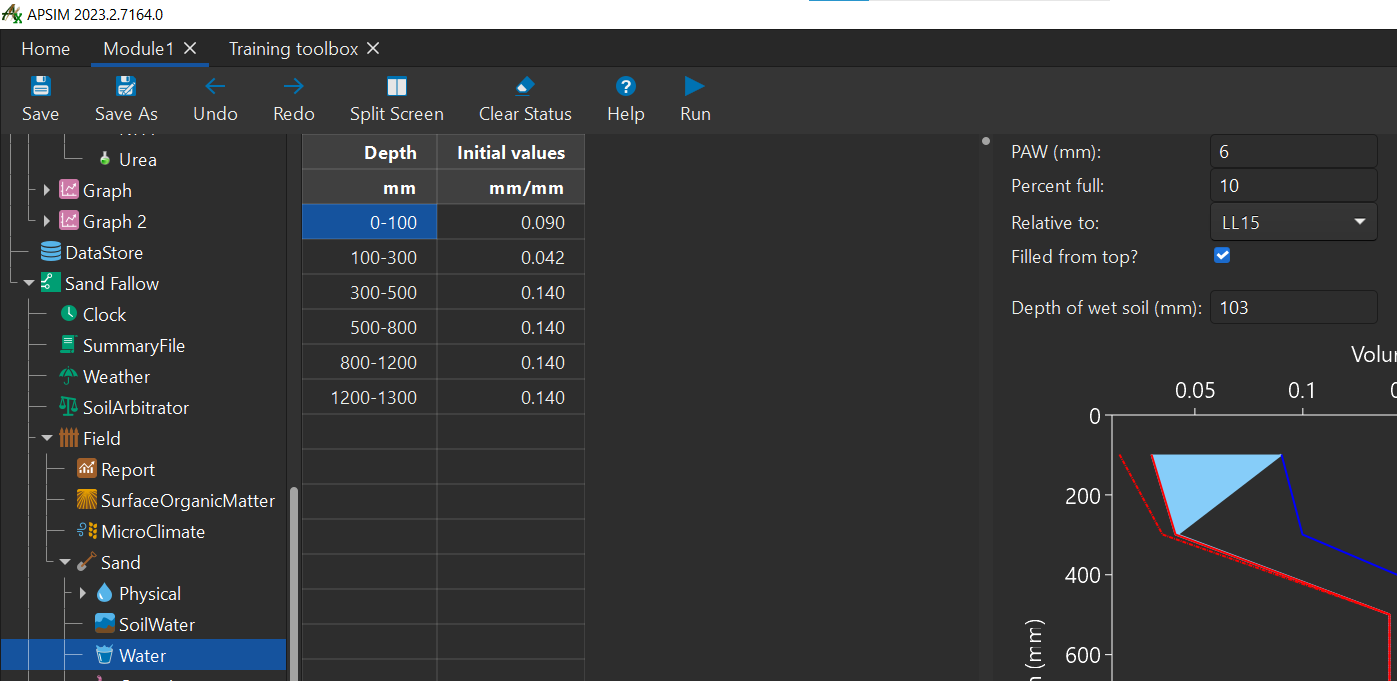The image size is (1397, 681).
Task: Click the PAW (mm) input field
Action: 1294,151
